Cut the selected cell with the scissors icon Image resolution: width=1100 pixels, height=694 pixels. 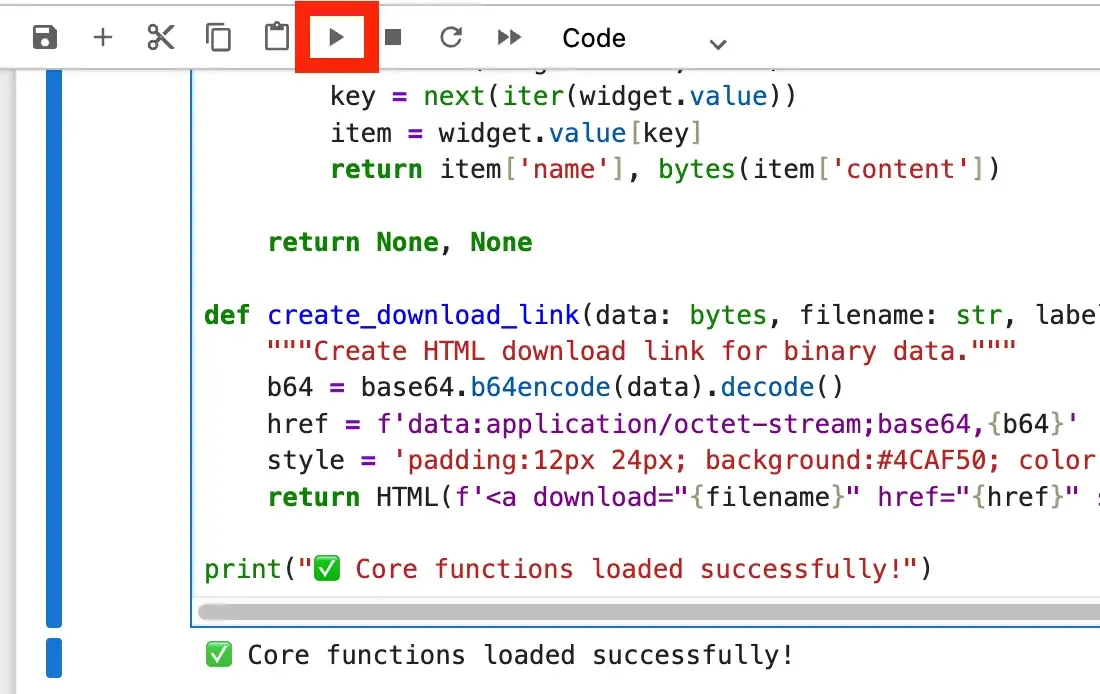(x=161, y=37)
